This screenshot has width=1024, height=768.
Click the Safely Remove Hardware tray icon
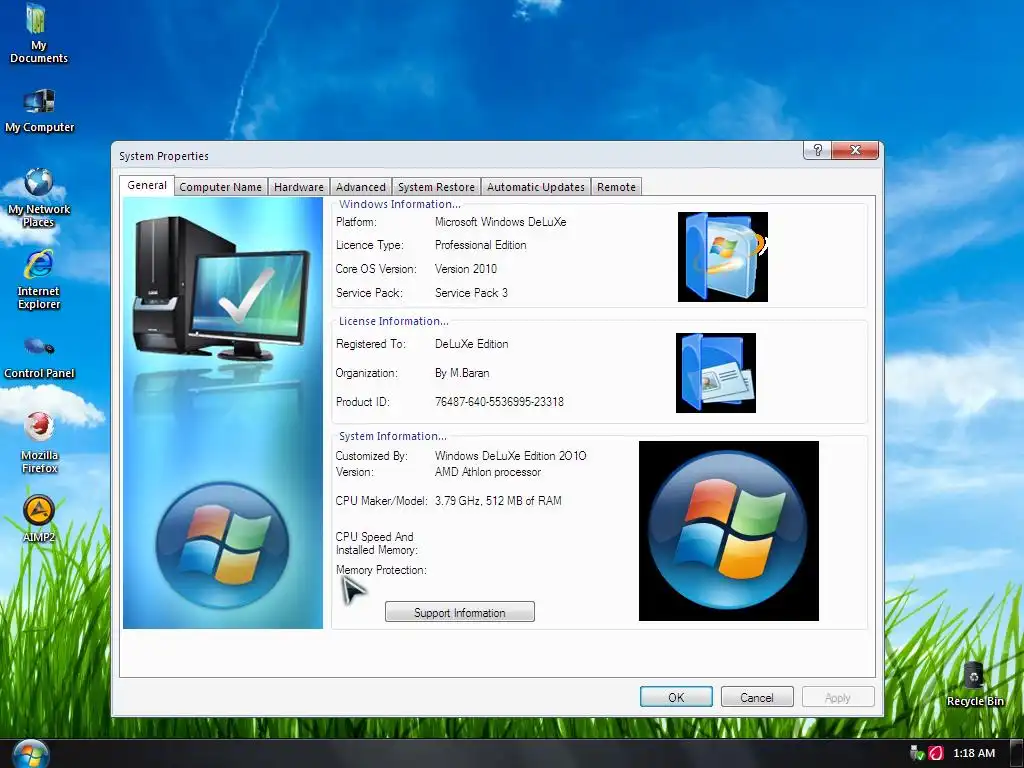point(917,753)
